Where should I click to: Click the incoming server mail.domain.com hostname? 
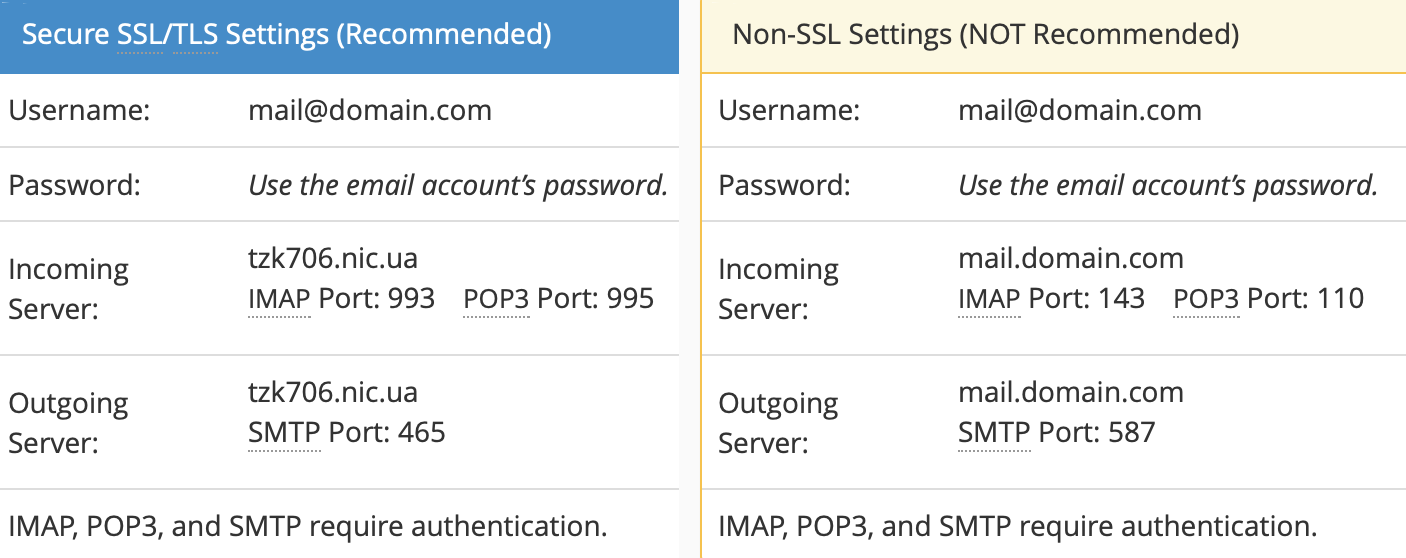(x=1071, y=259)
